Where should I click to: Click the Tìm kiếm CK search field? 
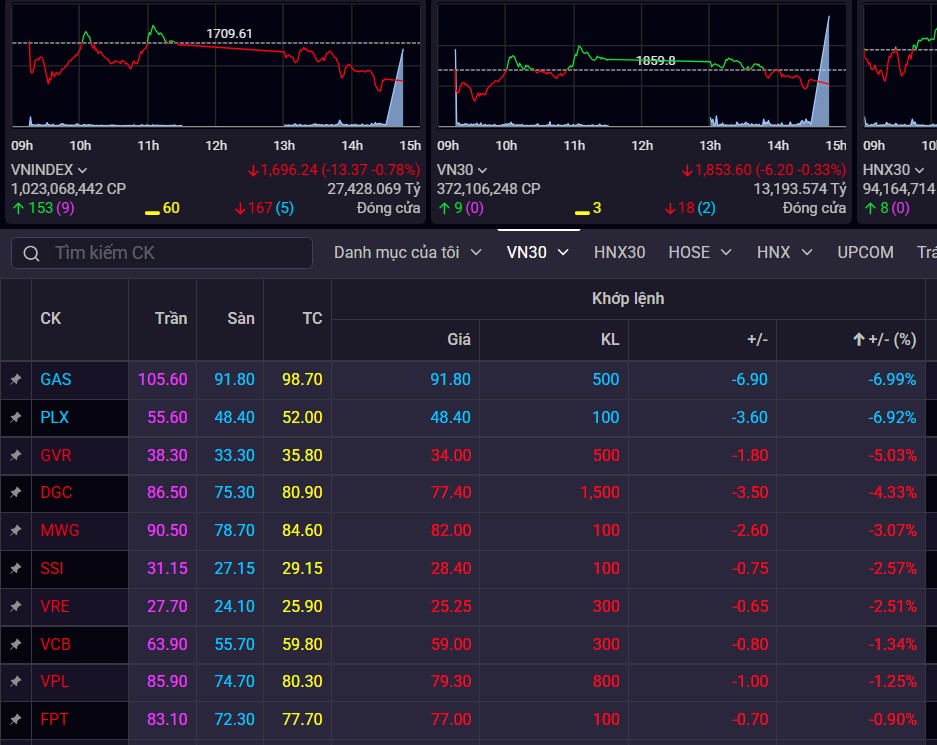click(175, 253)
